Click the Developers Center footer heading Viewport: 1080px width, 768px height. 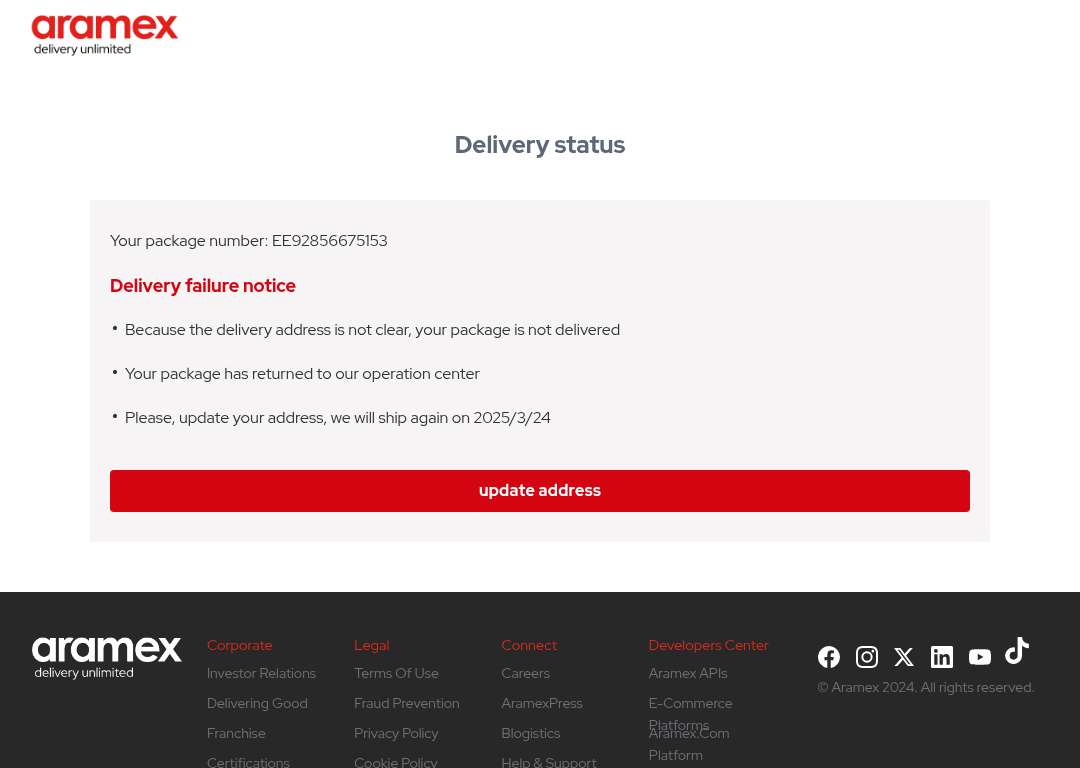pos(709,645)
